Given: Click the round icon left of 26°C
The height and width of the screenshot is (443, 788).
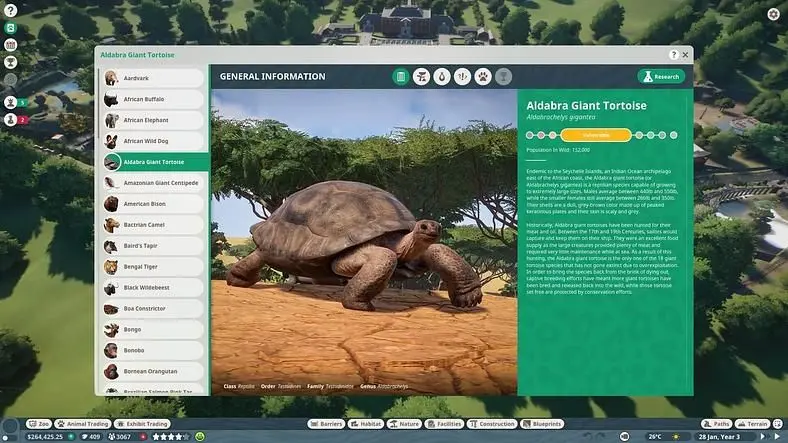Looking at the screenshot, I should pos(625,436).
